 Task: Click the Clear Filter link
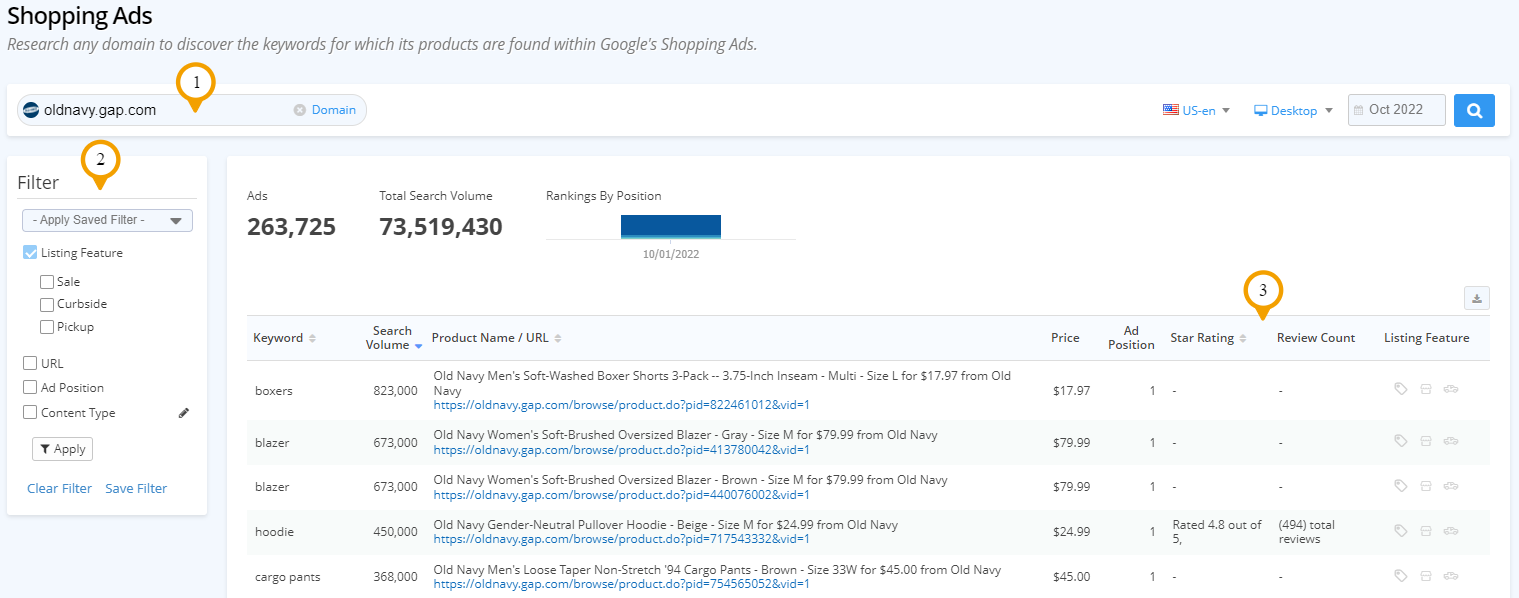pos(59,489)
